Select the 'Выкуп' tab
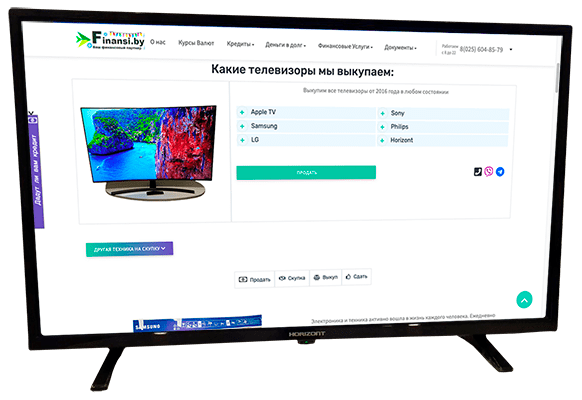The width and height of the screenshot is (582, 400). (326, 277)
